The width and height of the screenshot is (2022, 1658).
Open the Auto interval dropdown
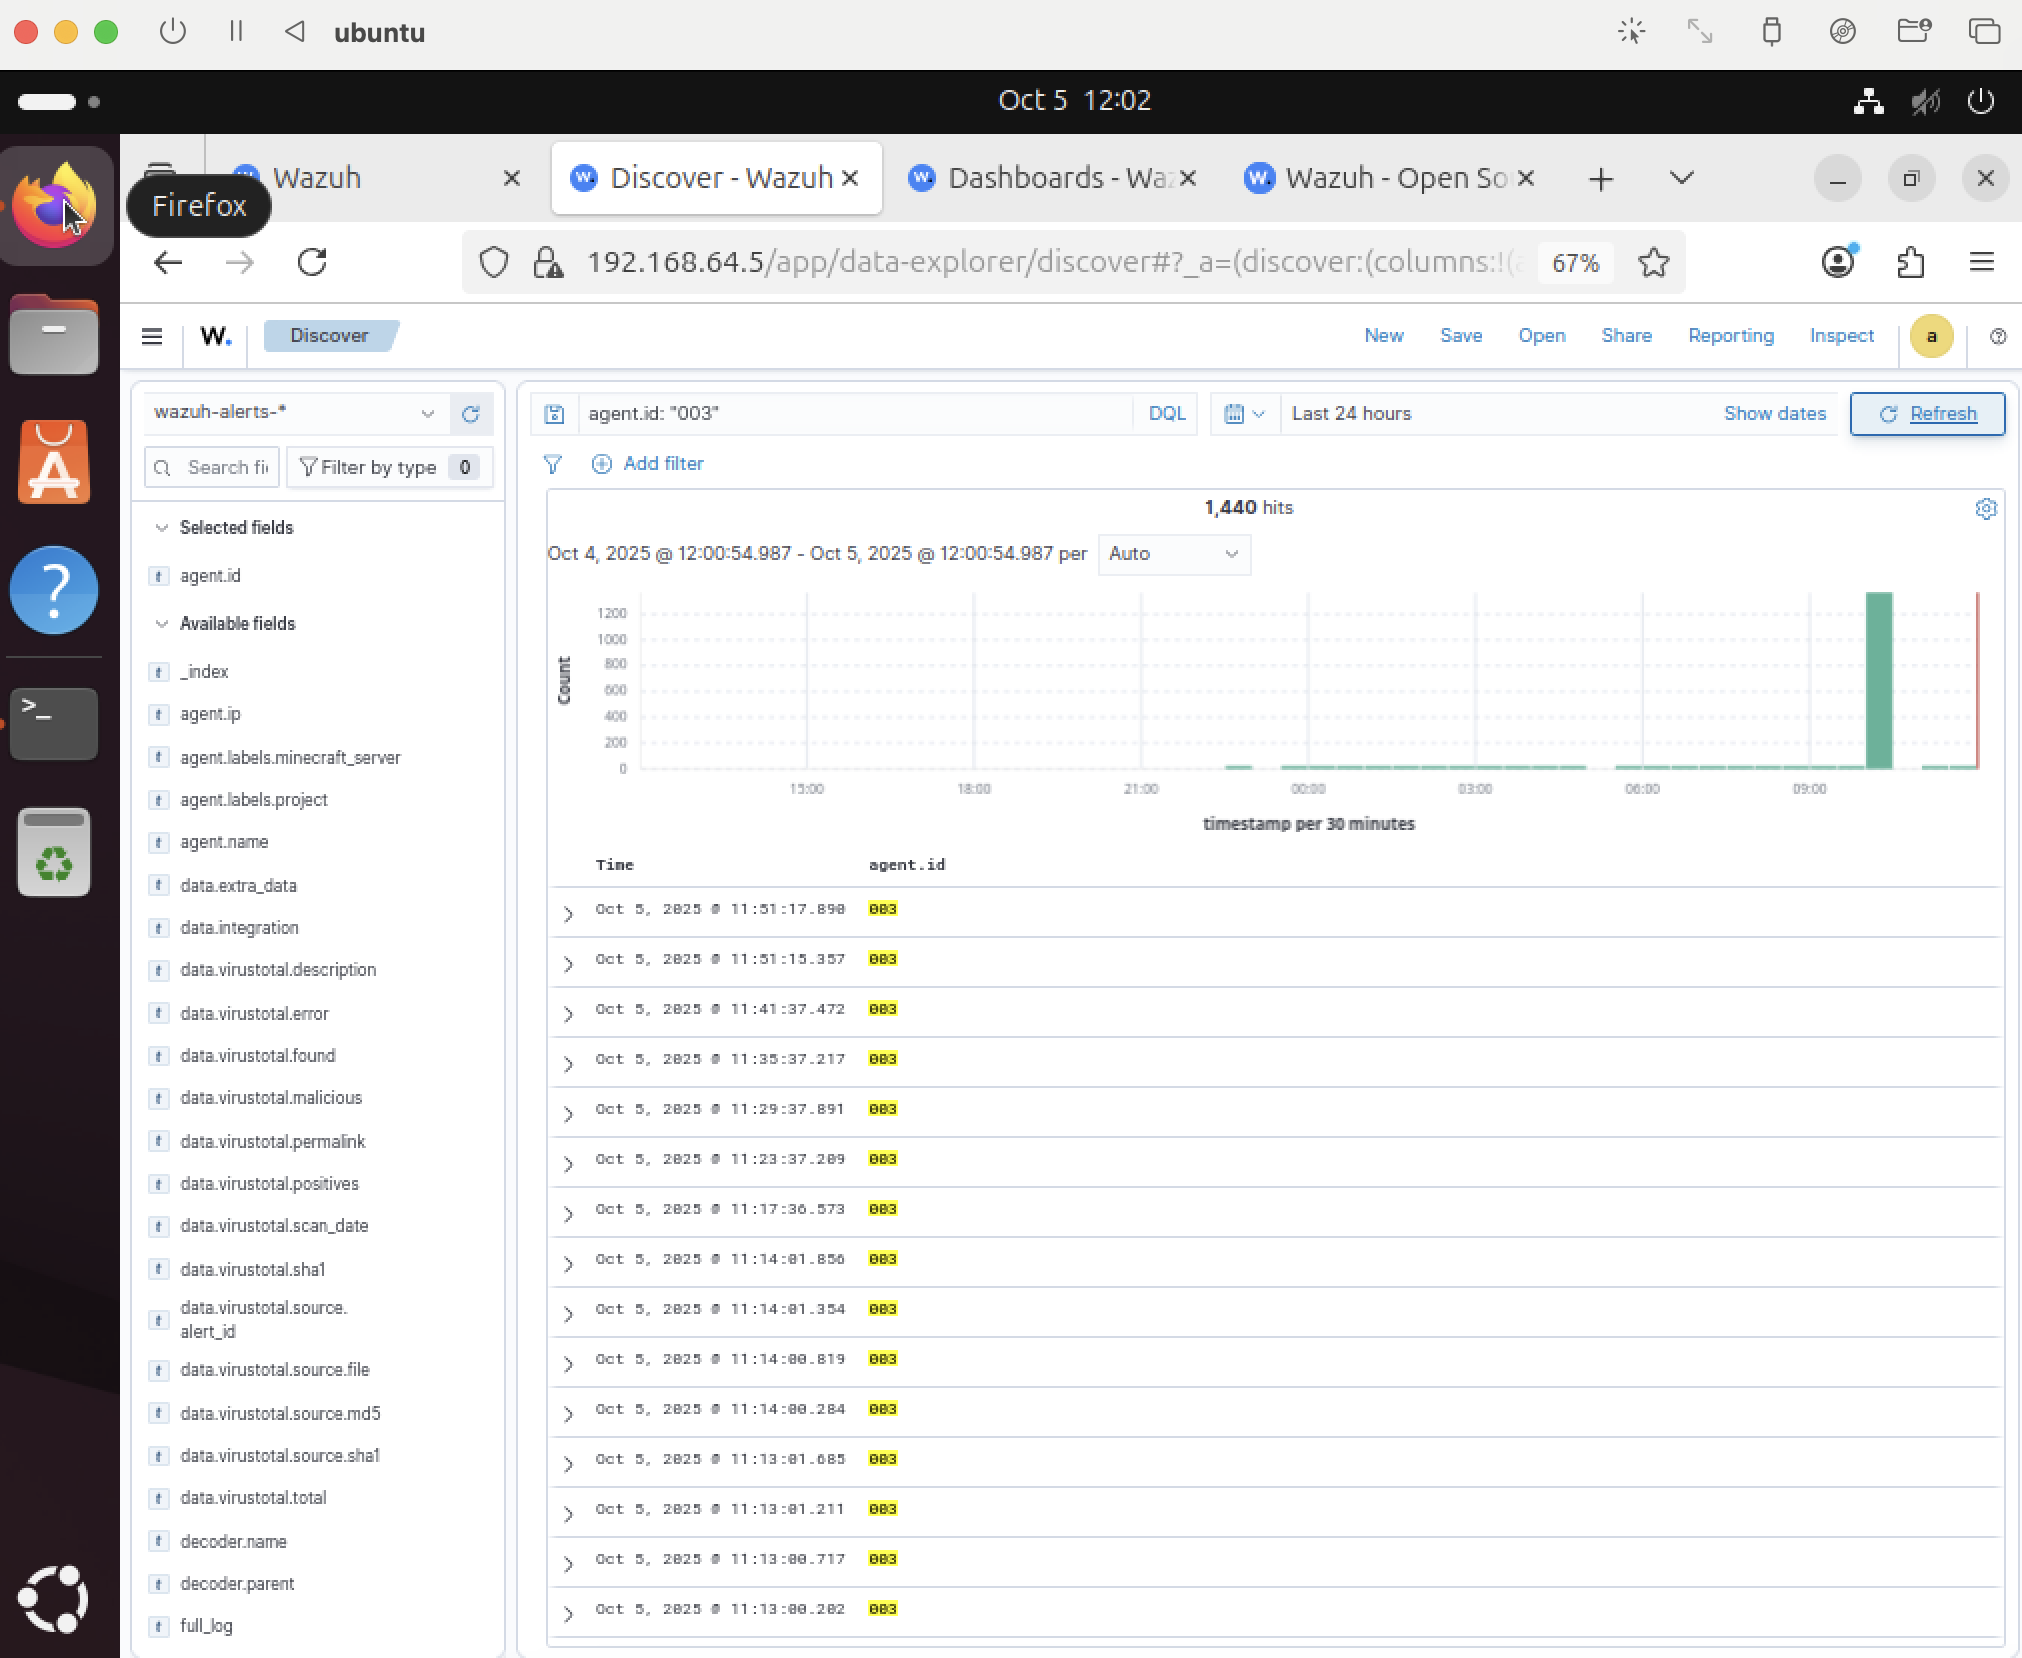pos(1174,554)
